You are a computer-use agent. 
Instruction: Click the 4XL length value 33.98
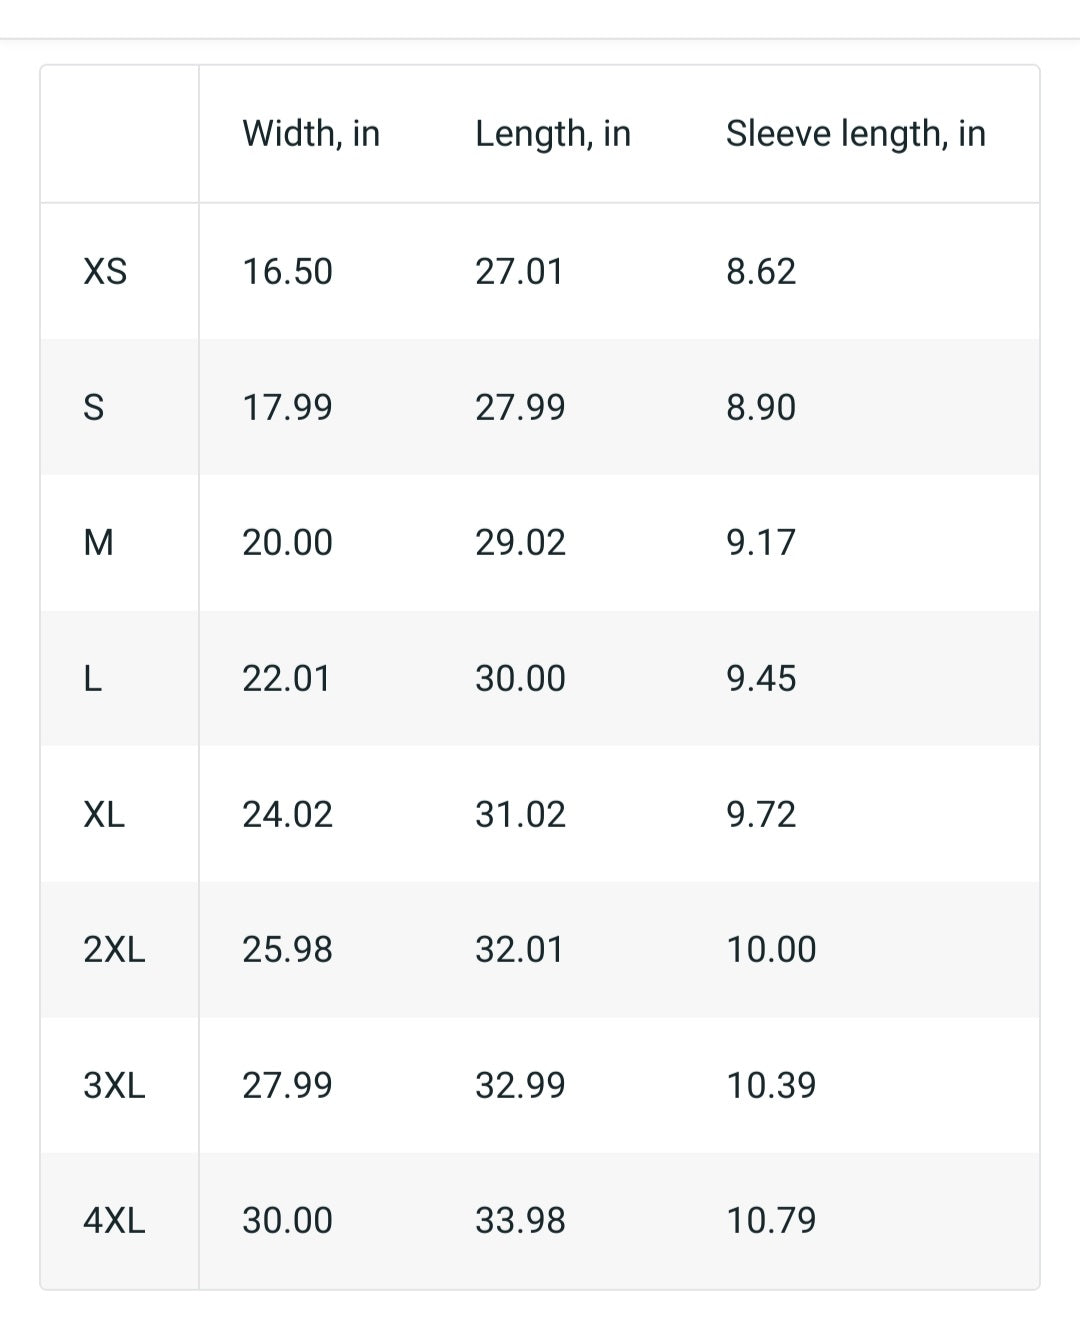pyautogui.click(x=520, y=1220)
